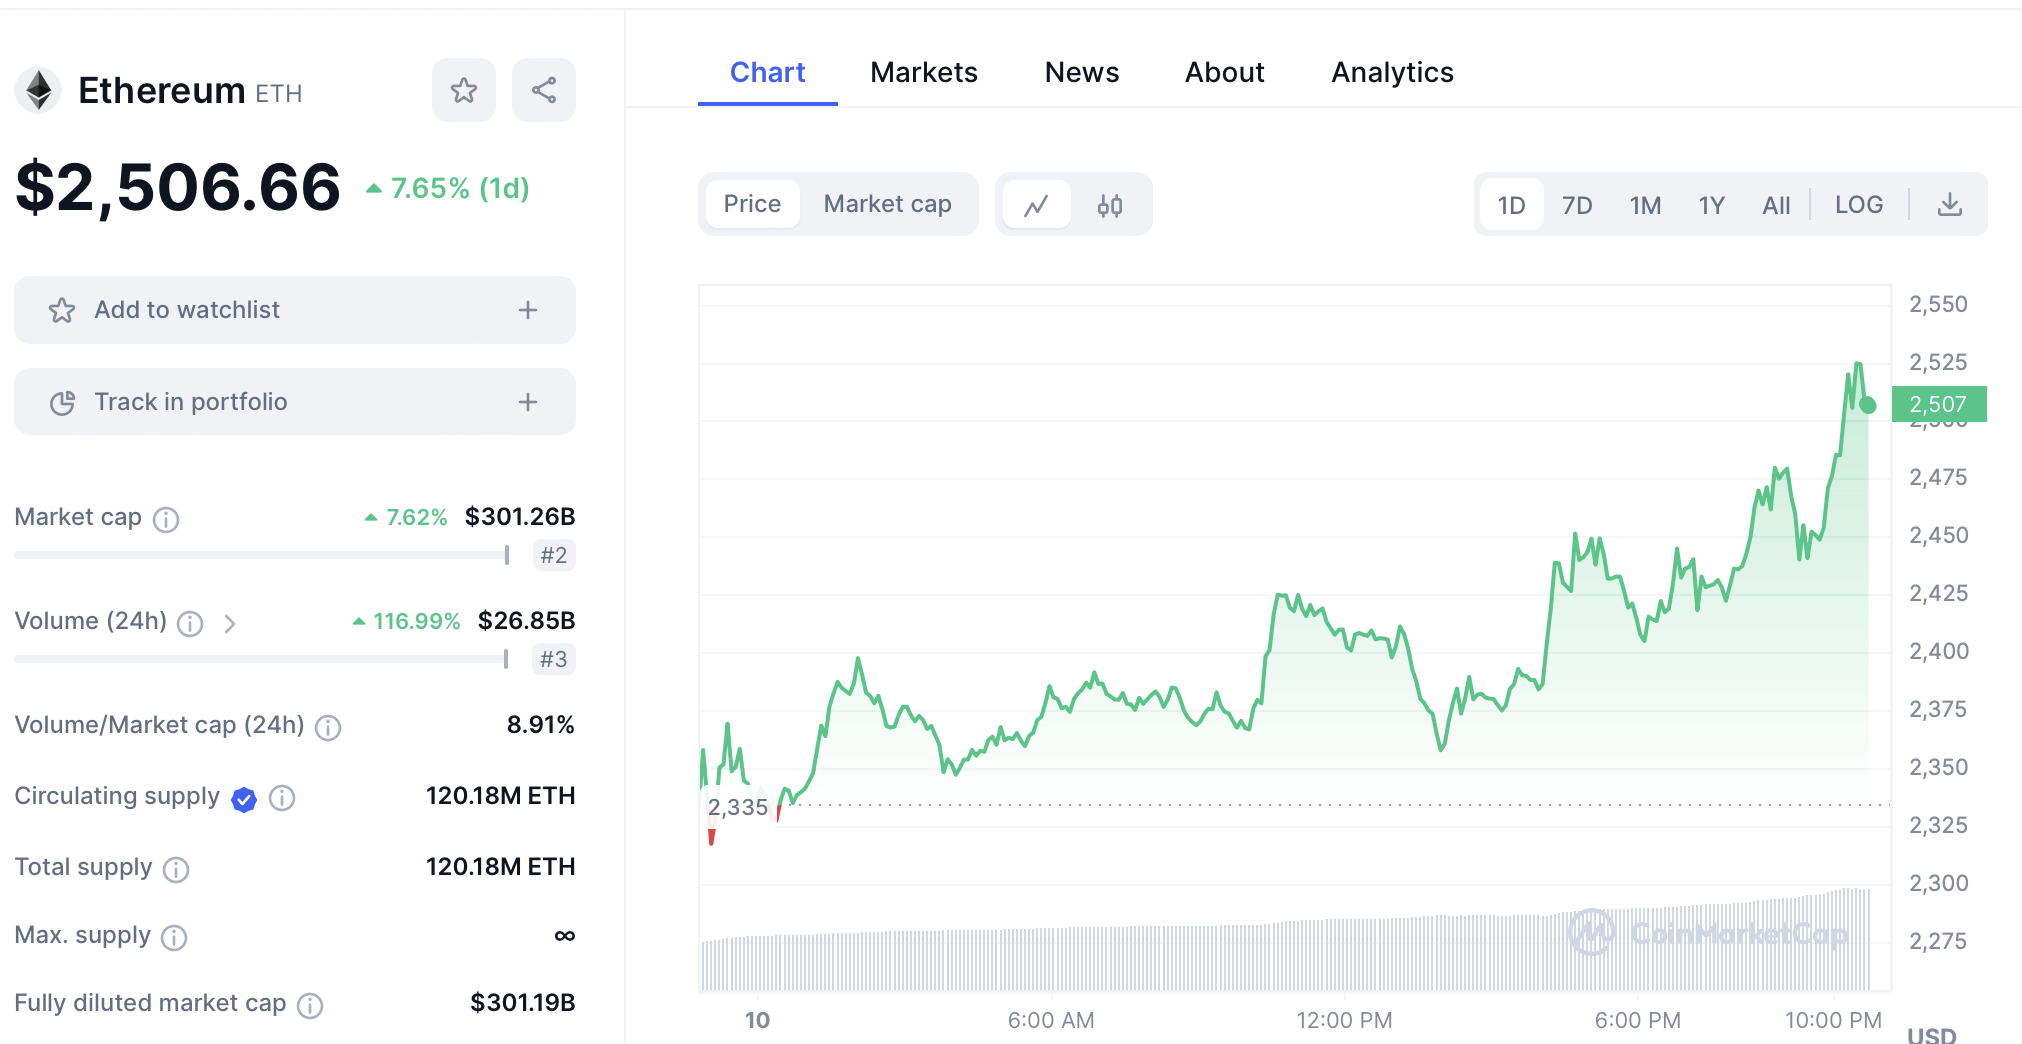The image size is (2022, 1044).
Task: Toggle LOG scale on chart
Action: tap(1858, 205)
